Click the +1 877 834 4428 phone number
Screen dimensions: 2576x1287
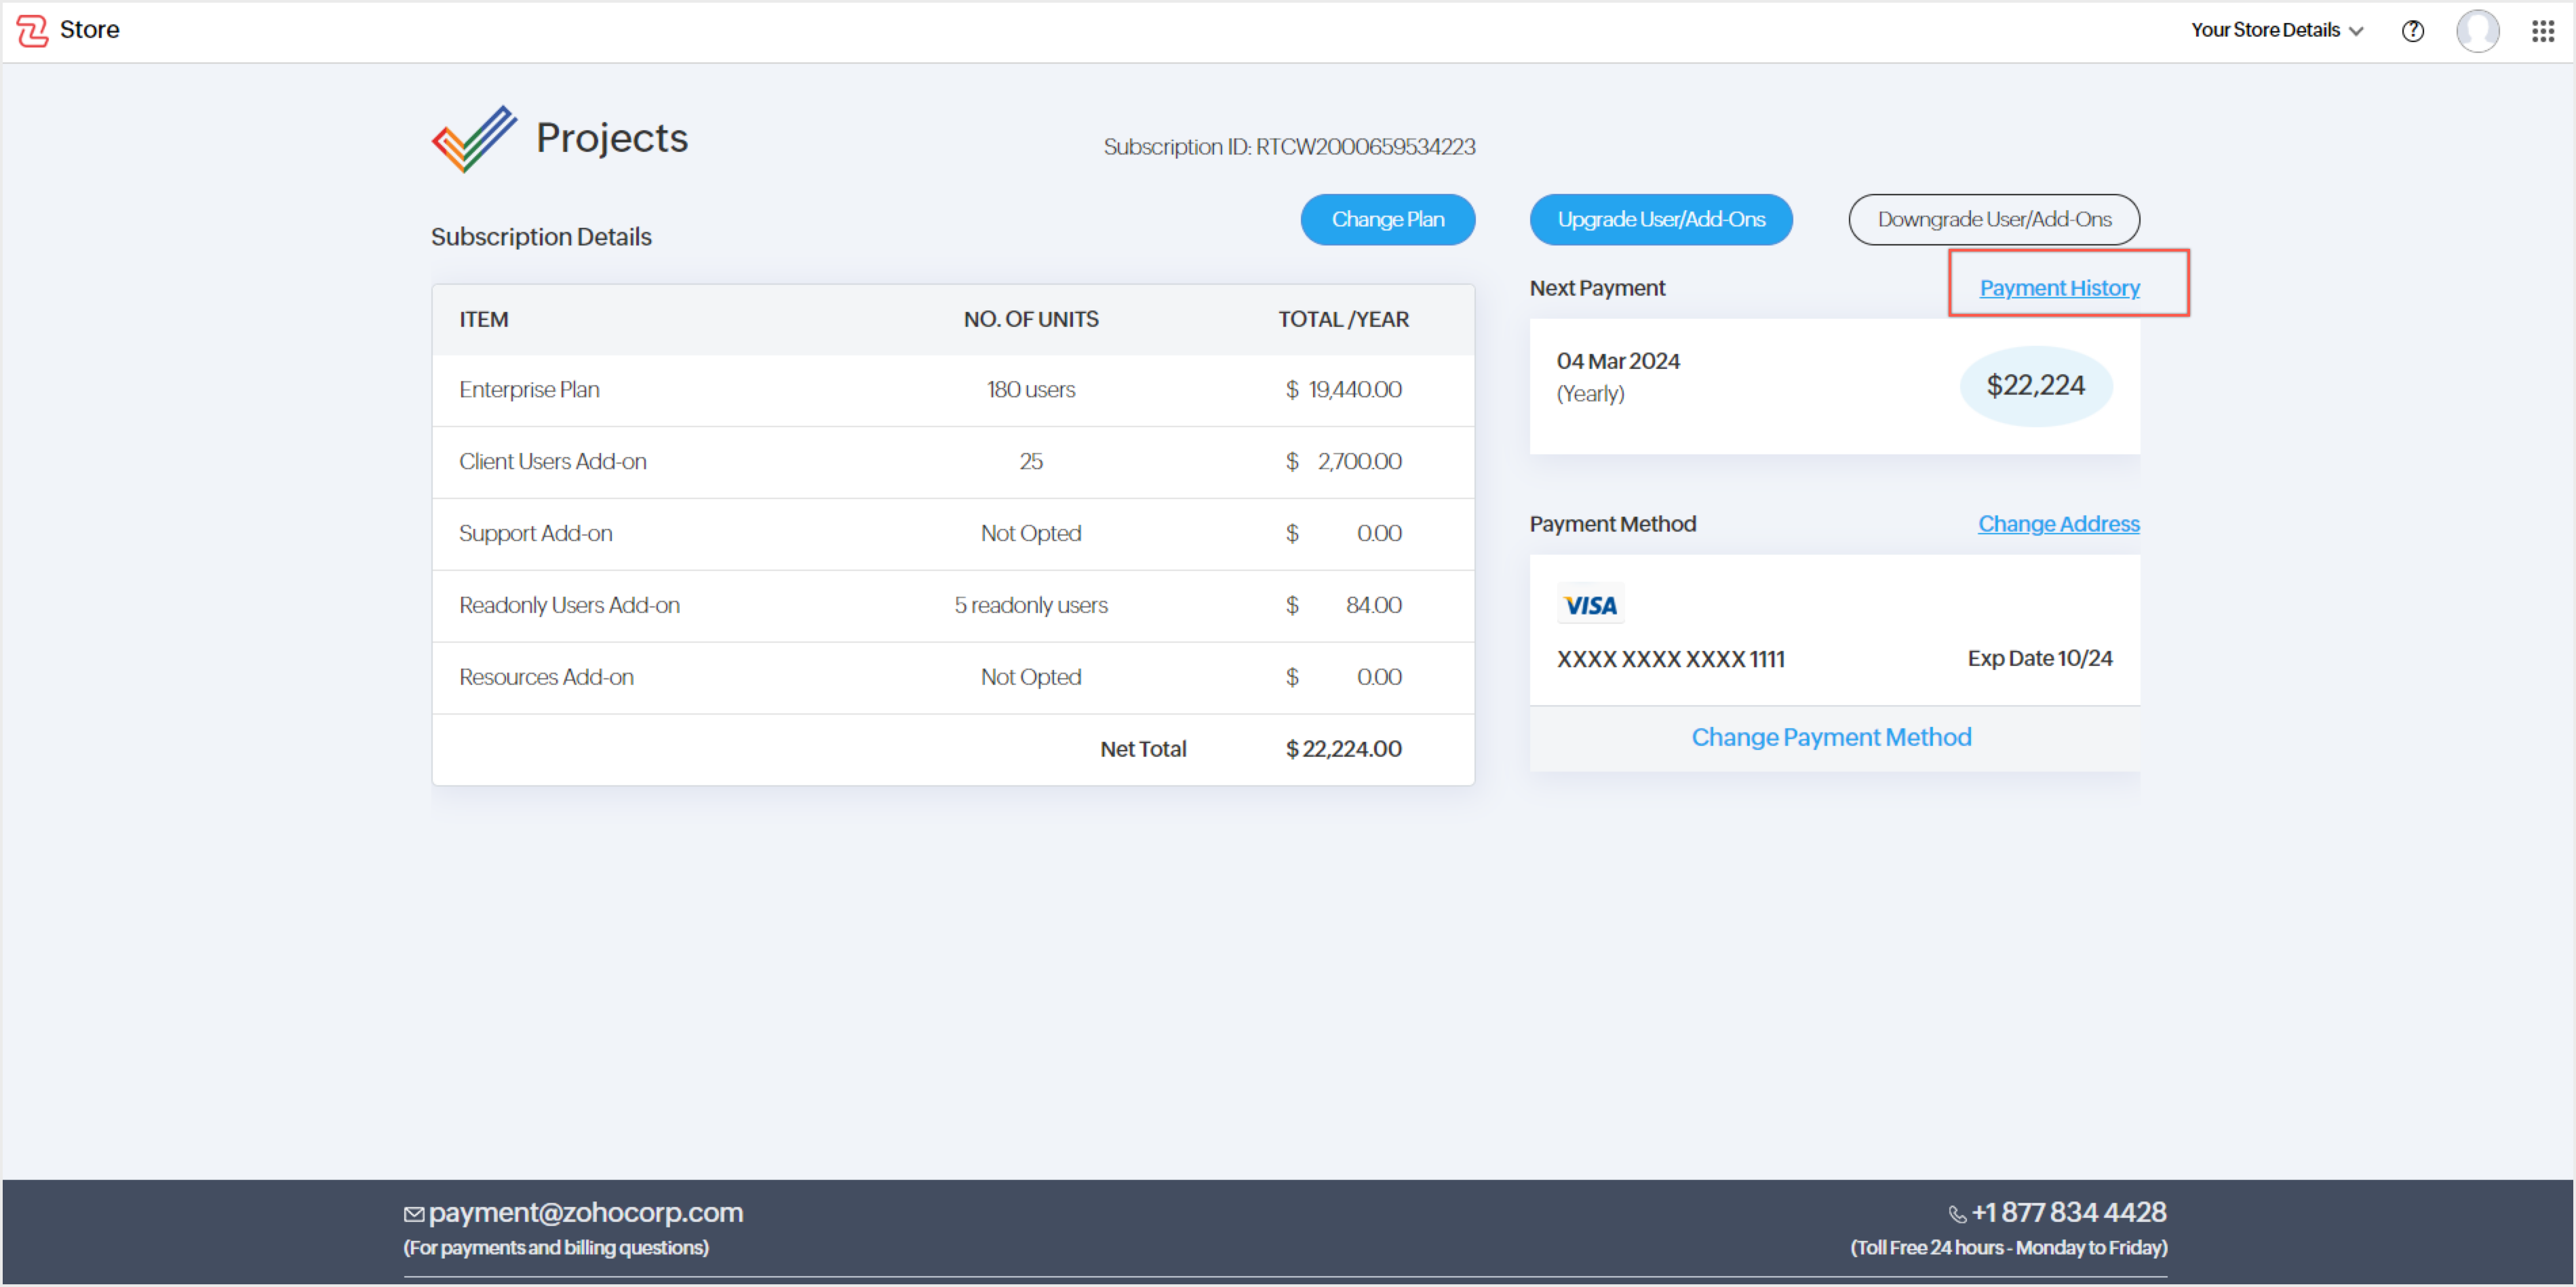[2068, 1212]
